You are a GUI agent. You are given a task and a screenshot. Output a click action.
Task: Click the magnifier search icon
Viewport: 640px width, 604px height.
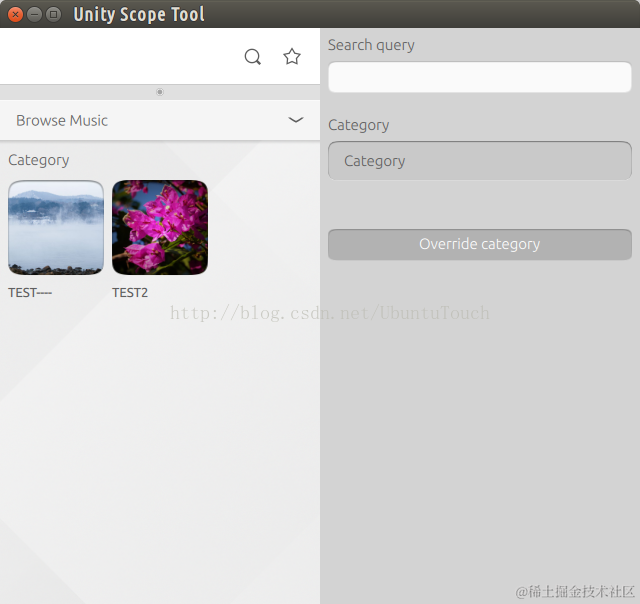(x=253, y=57)
